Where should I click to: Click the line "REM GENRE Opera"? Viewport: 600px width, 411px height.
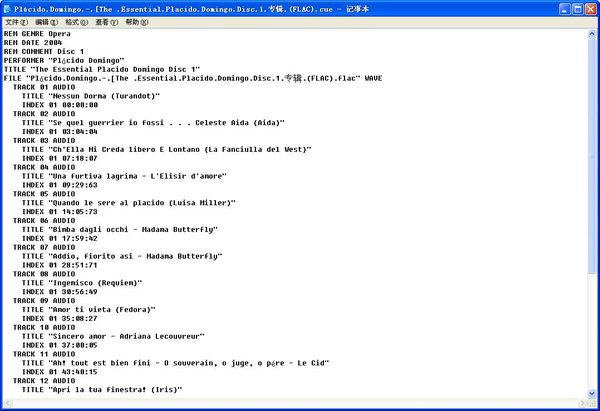click(37, 34)
